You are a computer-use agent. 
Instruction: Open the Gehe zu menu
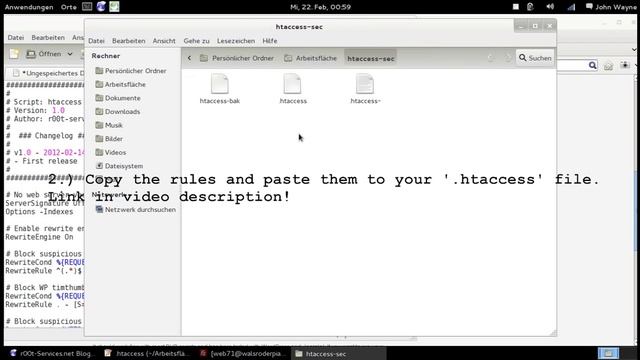point(196,41)
